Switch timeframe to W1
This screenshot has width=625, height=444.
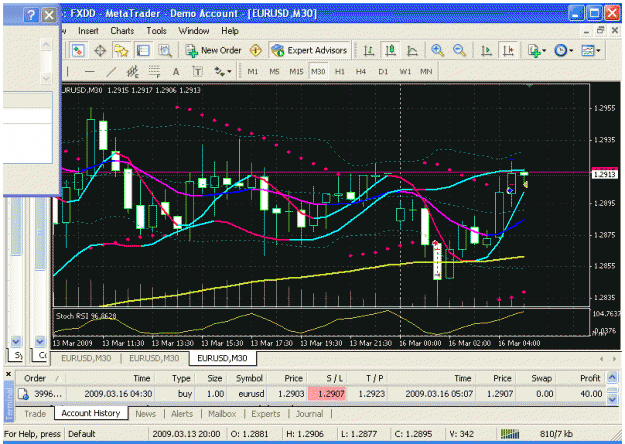(x=405, y=72)
